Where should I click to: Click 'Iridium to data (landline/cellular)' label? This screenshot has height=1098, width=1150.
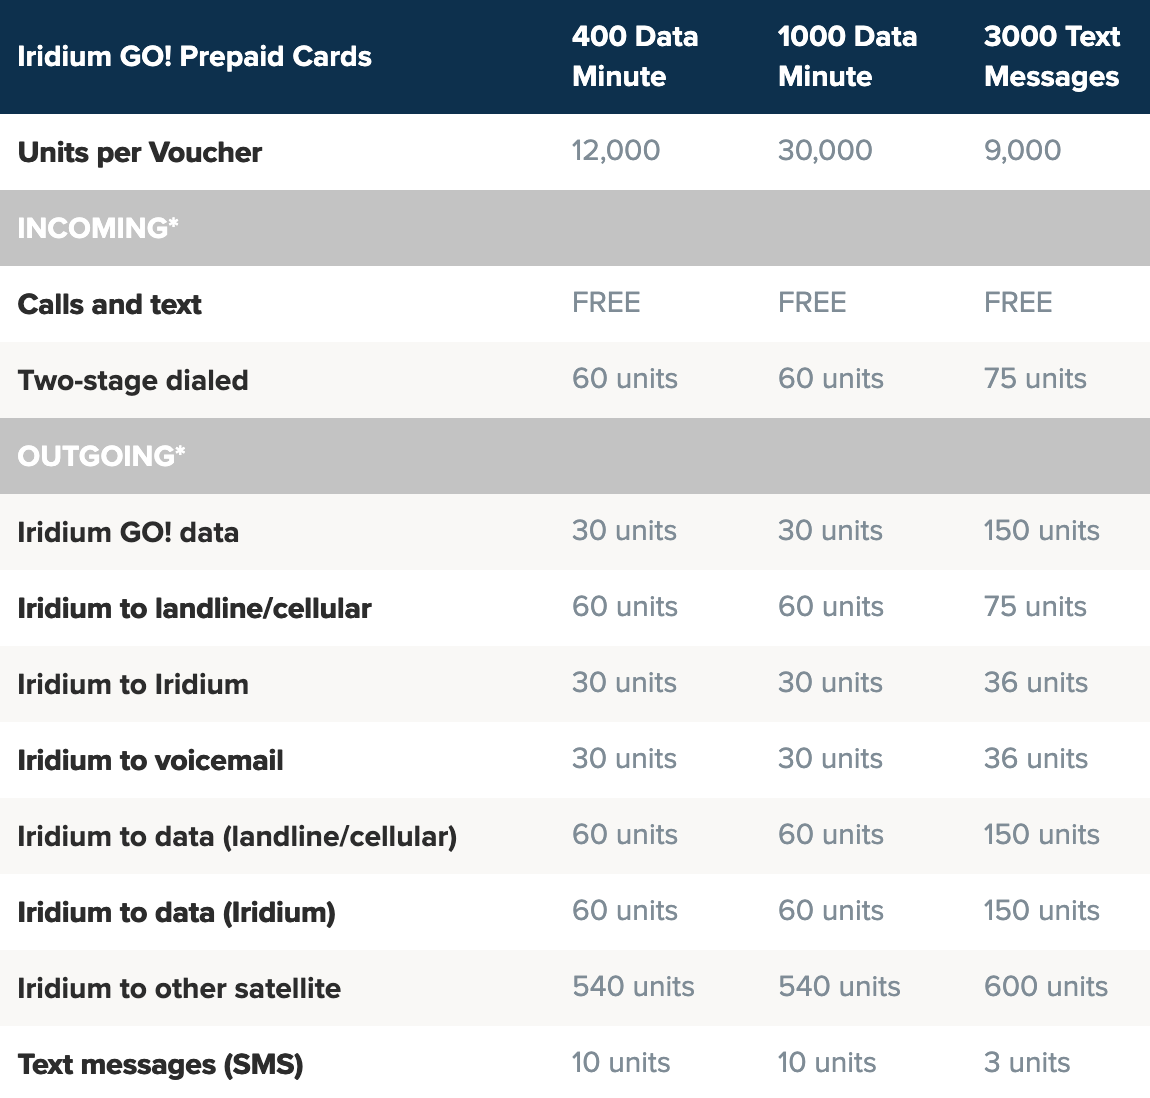click(237, 837)
